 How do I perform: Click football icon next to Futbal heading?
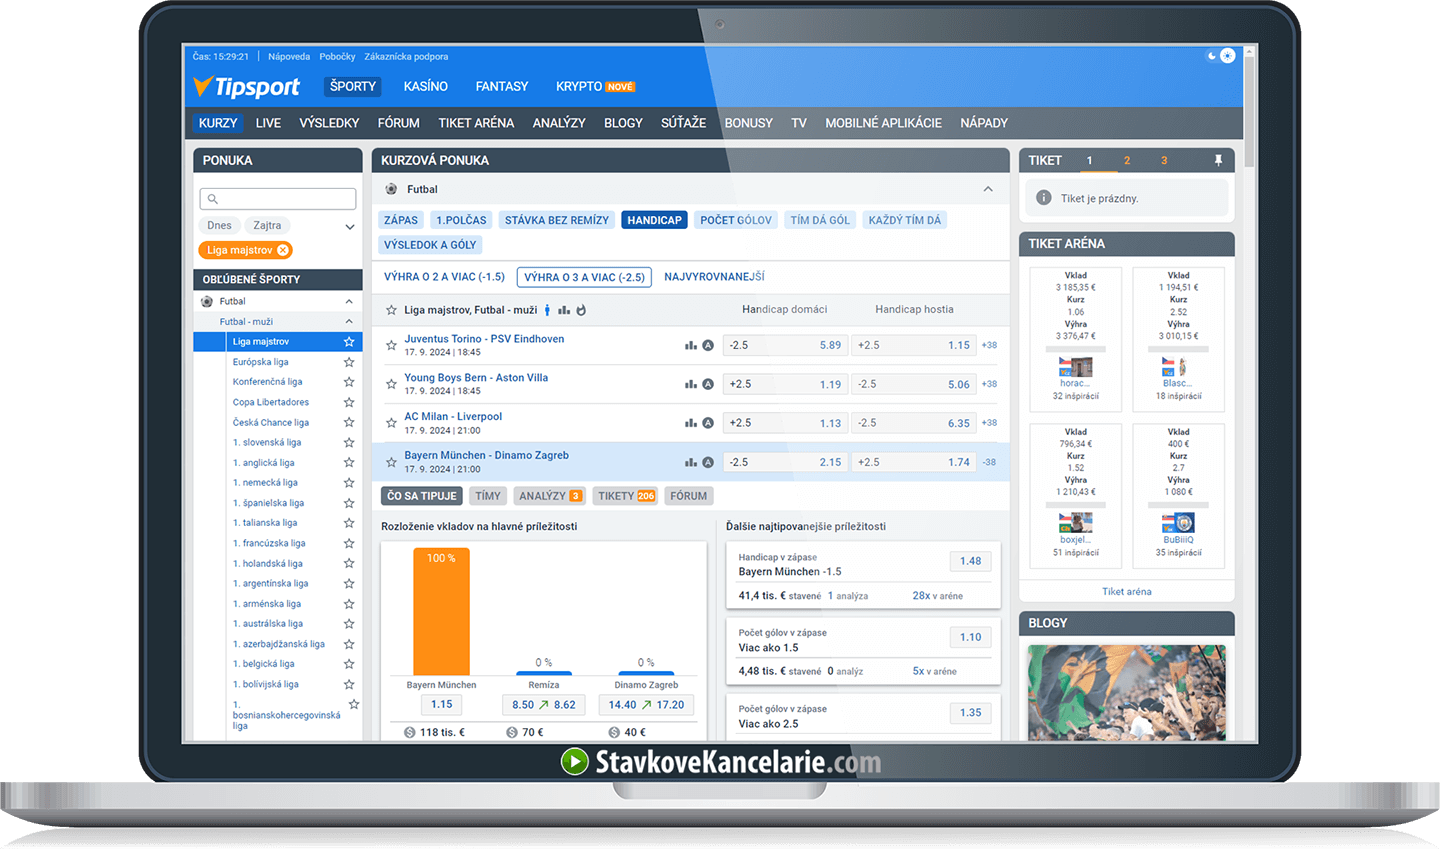(391, 189)
